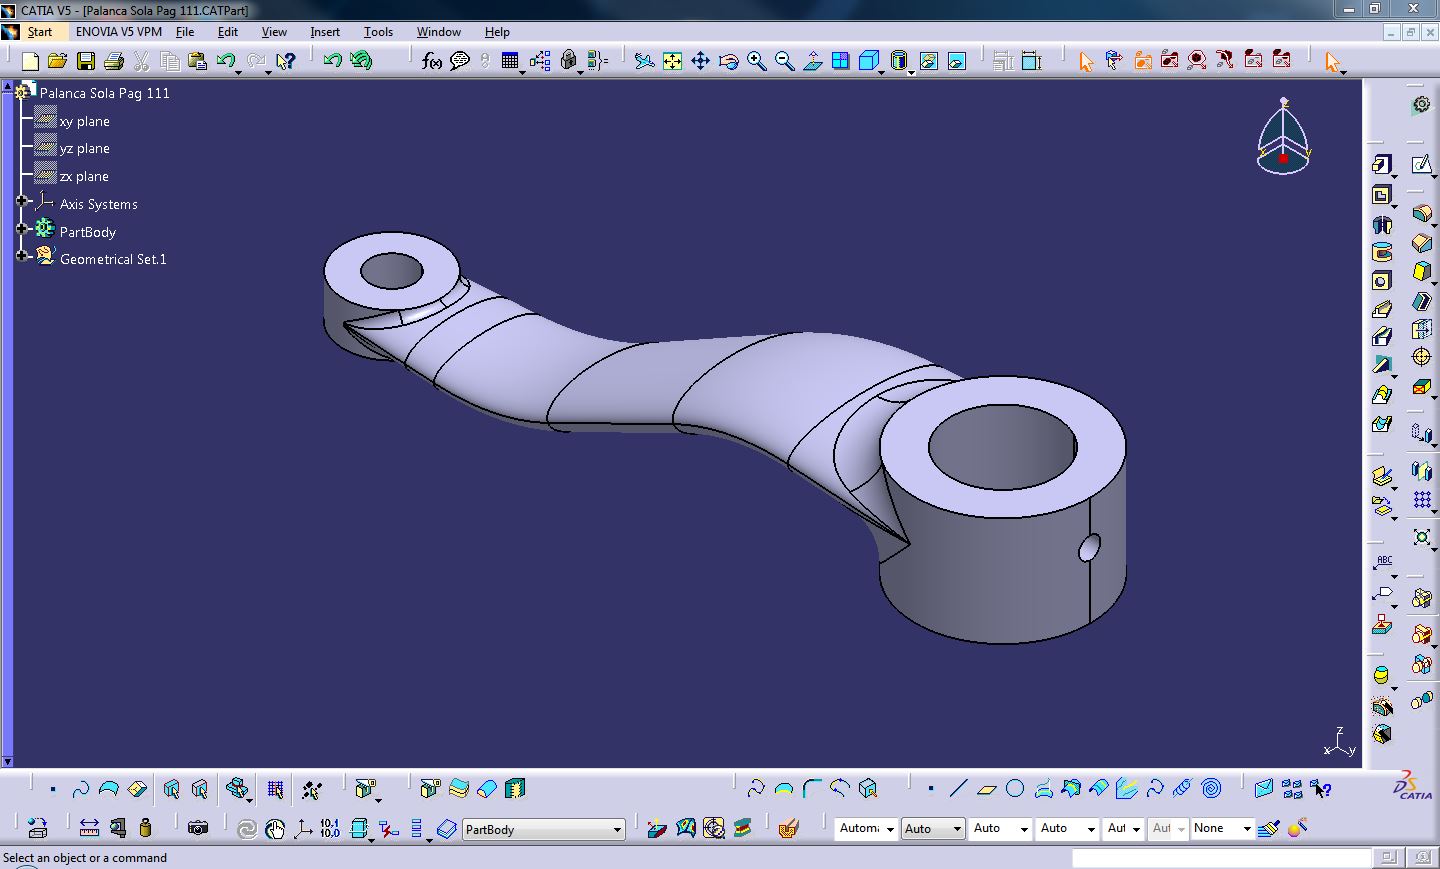The height and width of the screenshot is (869, 1440).
Task: Select the Pan view tool
Action: 700,61
